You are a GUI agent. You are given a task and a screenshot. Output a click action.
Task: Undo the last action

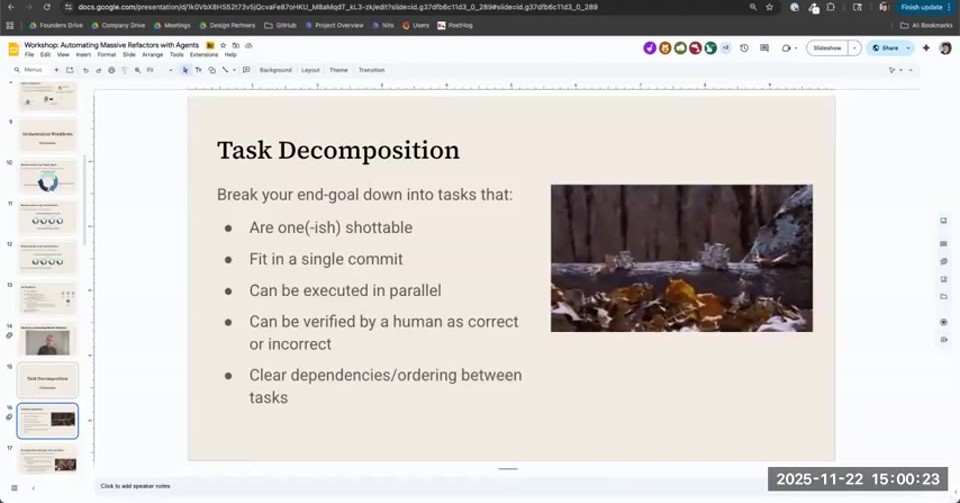click(x=85, y=70)
